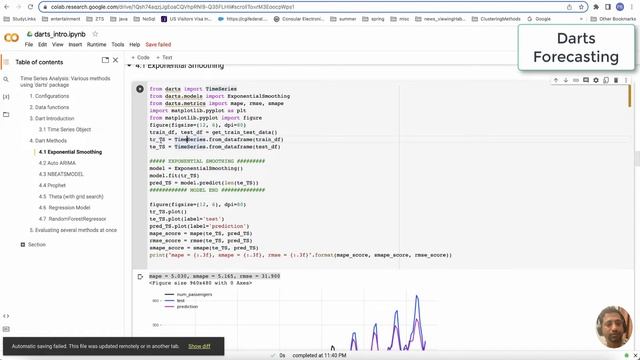
Task: Go back in browser history
Action: click(x=7, y=7)
